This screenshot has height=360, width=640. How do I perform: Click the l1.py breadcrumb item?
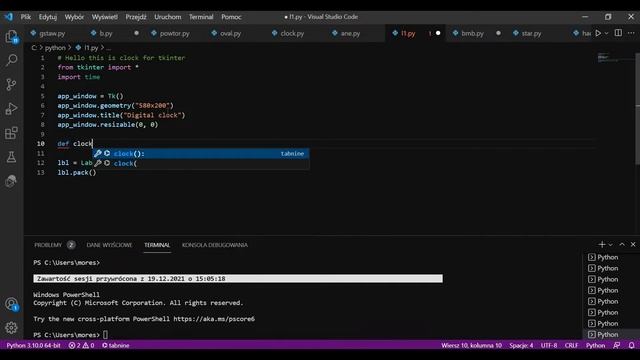click(x=87, y=48)
